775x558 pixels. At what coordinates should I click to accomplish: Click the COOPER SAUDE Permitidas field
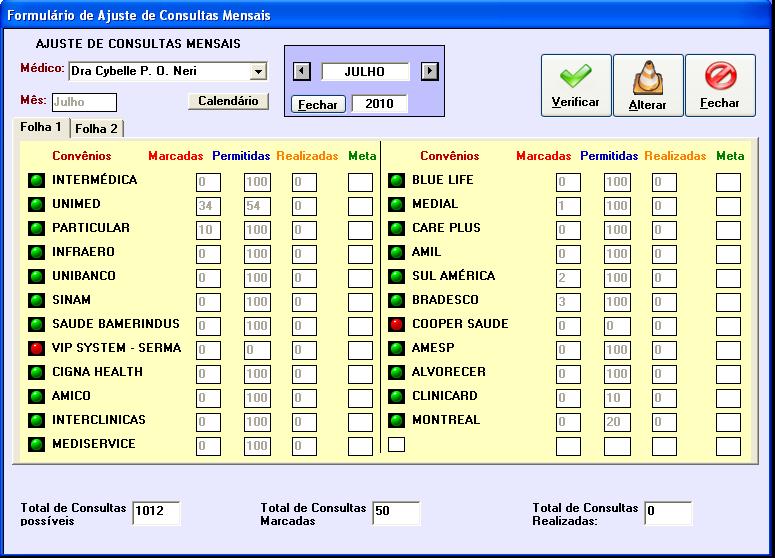tap(617, 326)
